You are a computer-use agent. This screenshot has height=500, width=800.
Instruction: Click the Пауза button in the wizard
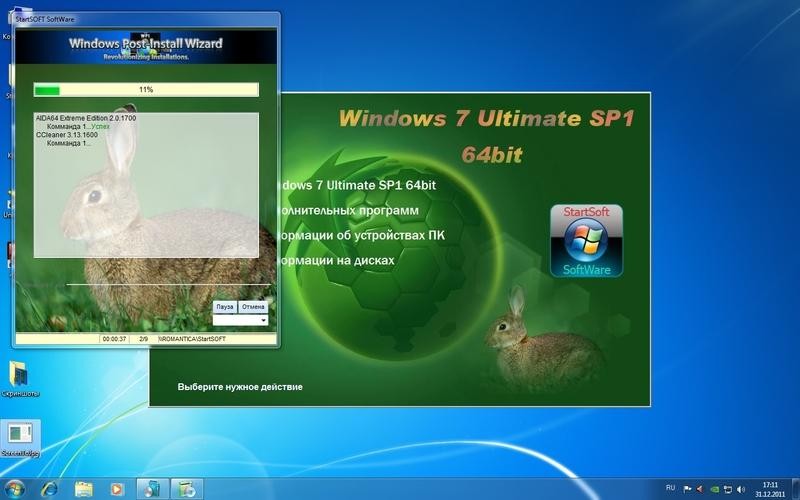coord(224,307)
